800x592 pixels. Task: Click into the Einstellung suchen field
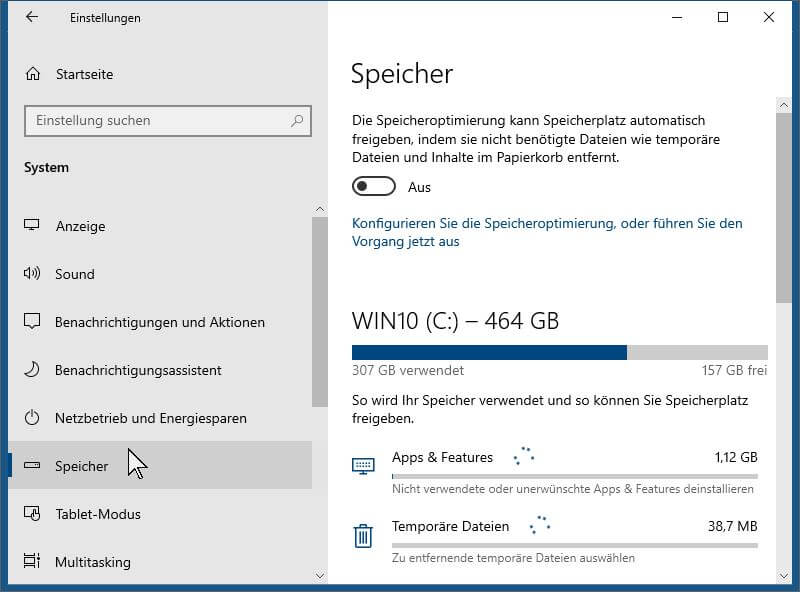(x=167, y=121)
